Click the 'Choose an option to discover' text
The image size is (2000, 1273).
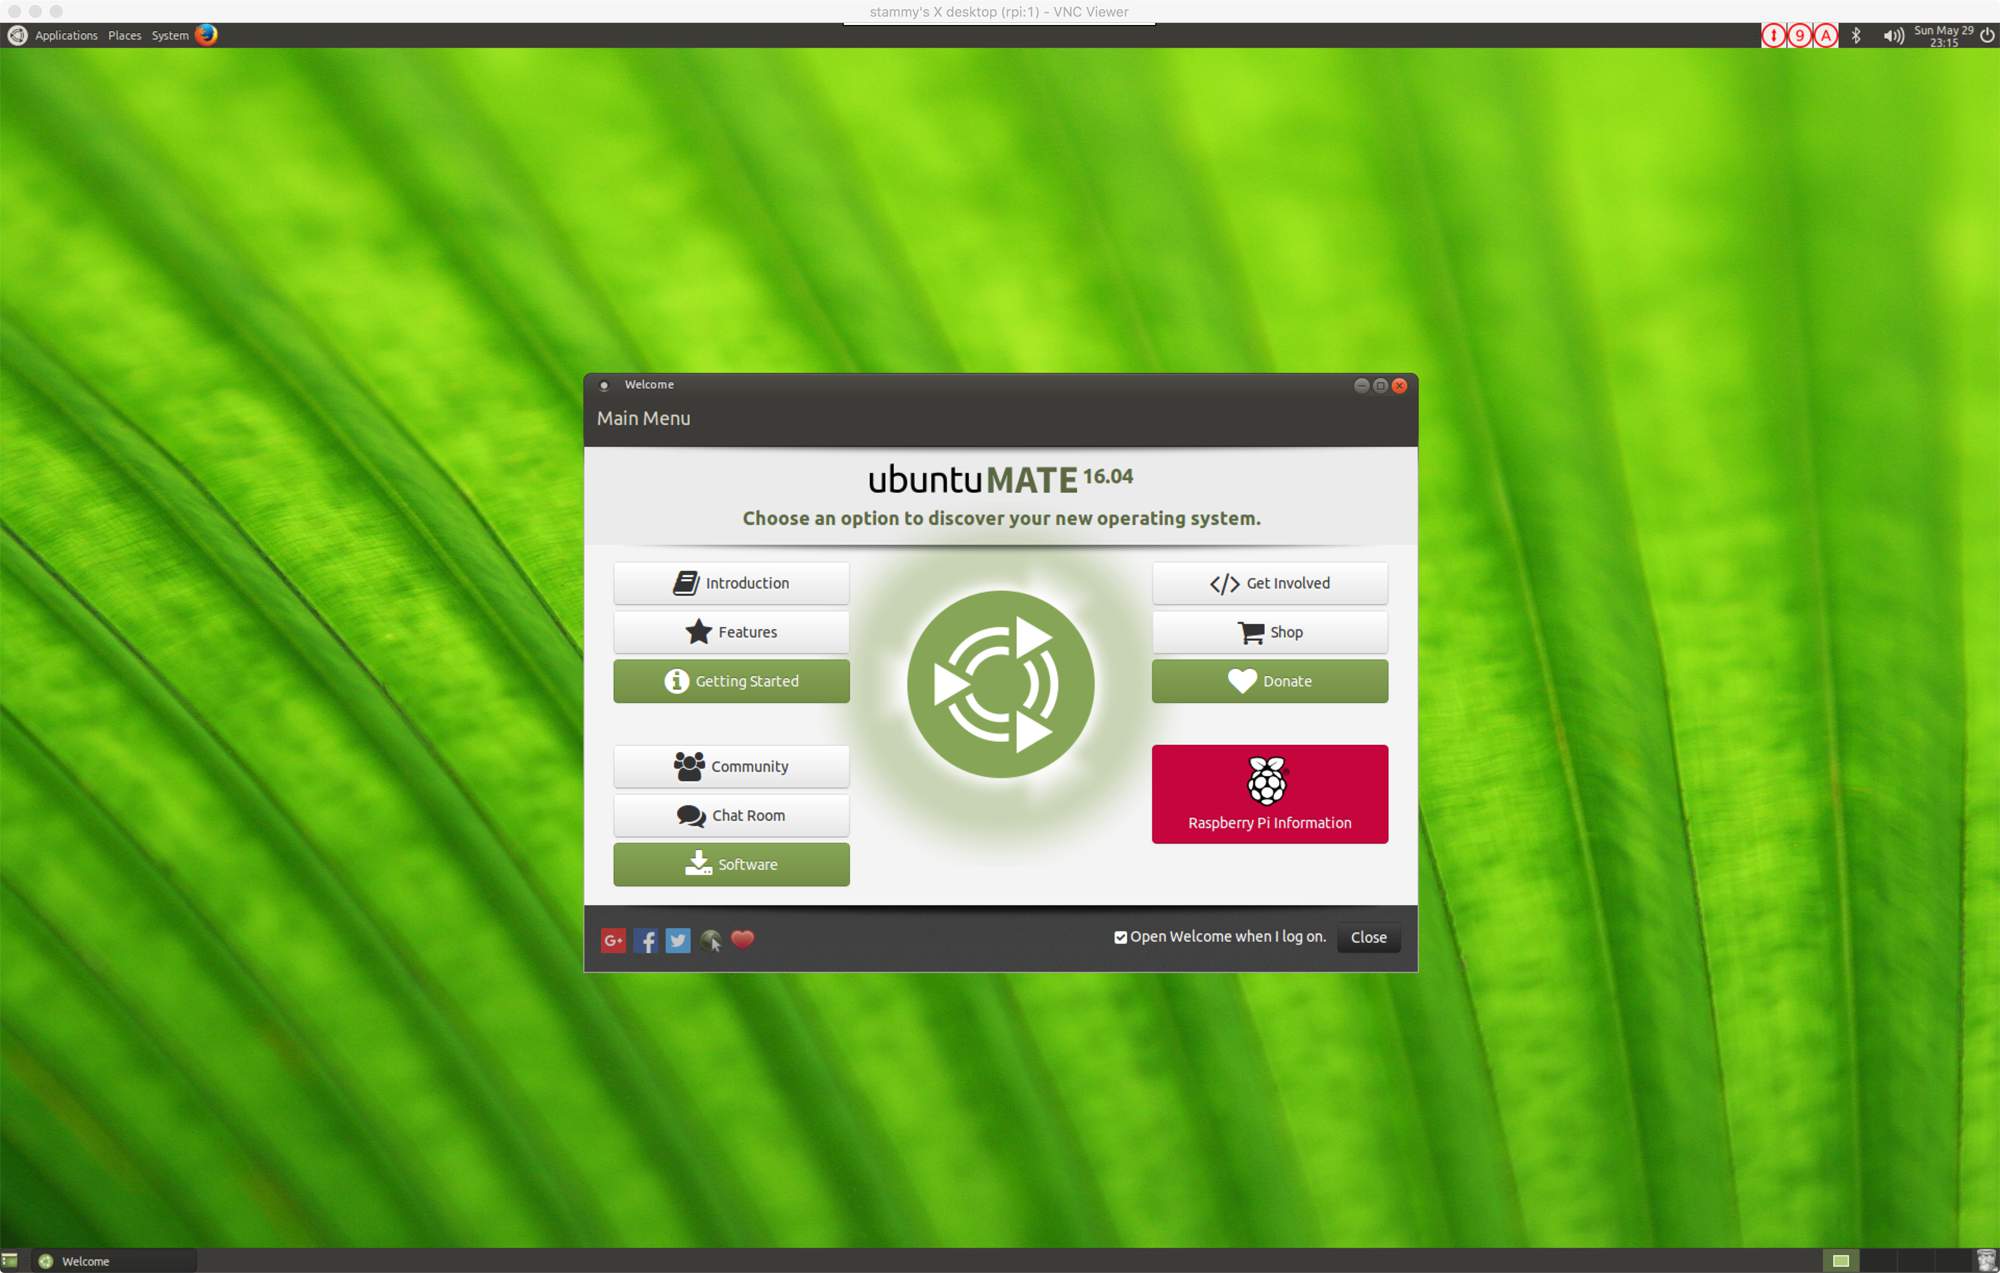1001,518
